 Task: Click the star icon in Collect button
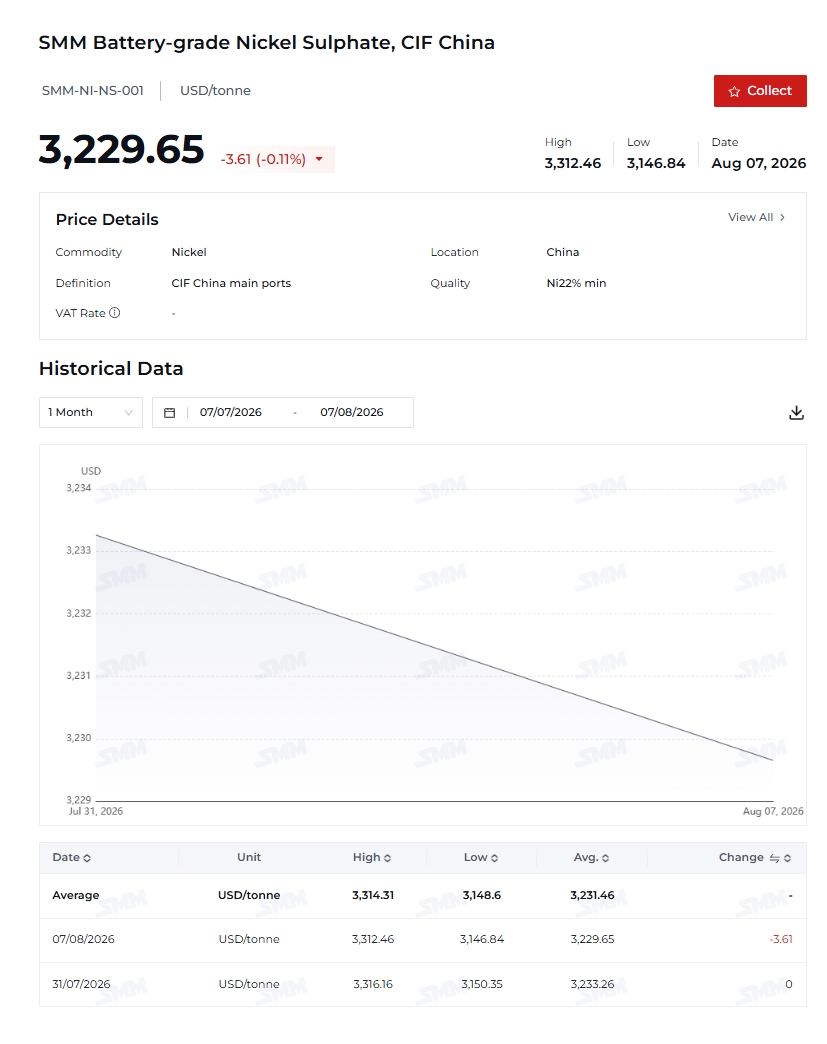734,91
